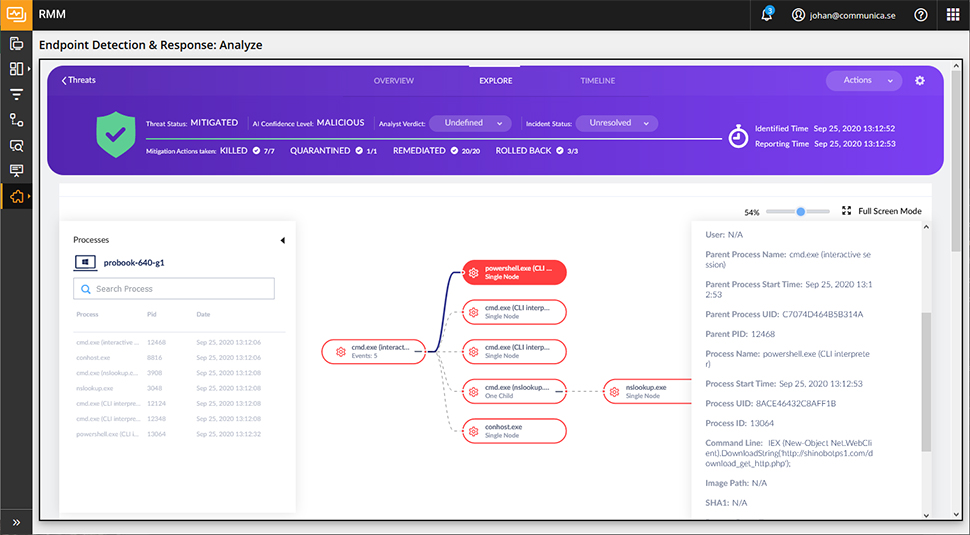Open the Analyst Verdict Undefined dropdown
Viewport: 970px width, 535px height.
coord(470,123)
